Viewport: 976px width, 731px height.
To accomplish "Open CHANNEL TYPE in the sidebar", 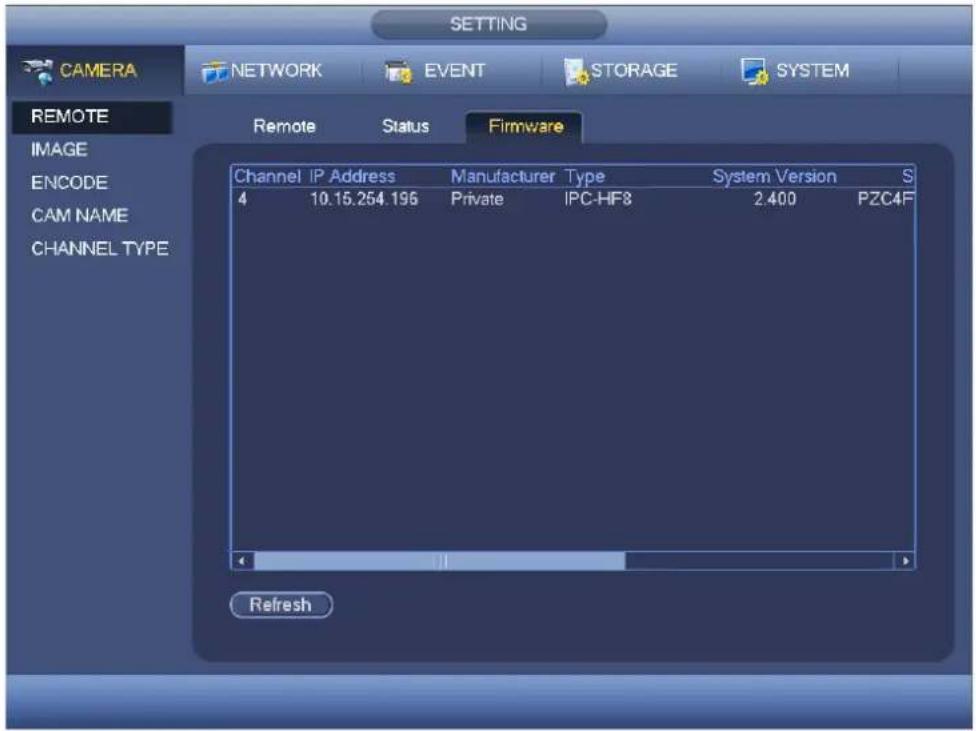I will coord(100,249).
